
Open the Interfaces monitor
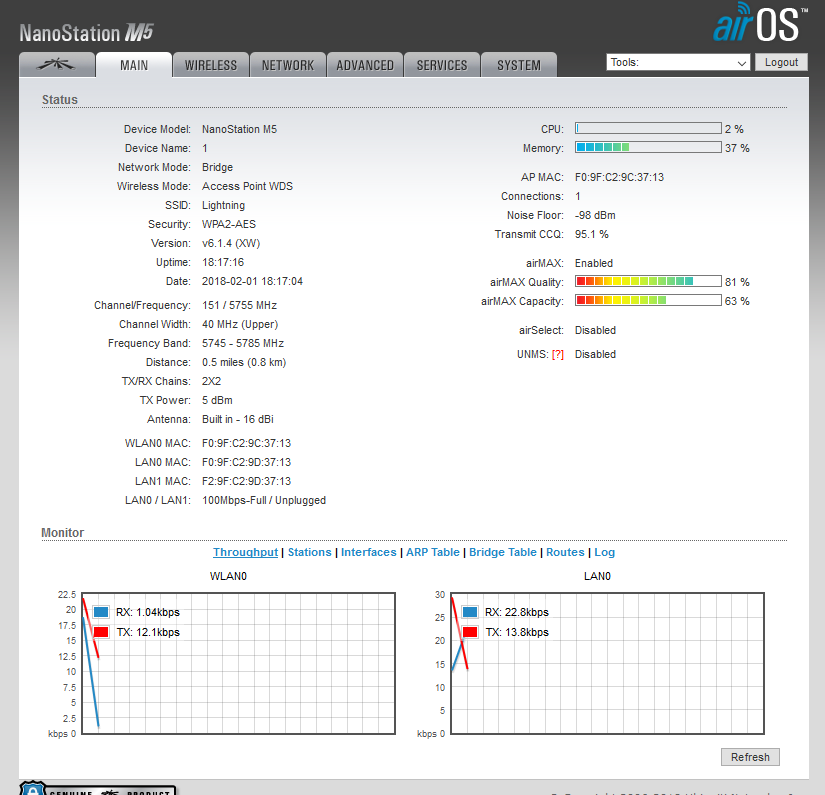click(368, 552)
